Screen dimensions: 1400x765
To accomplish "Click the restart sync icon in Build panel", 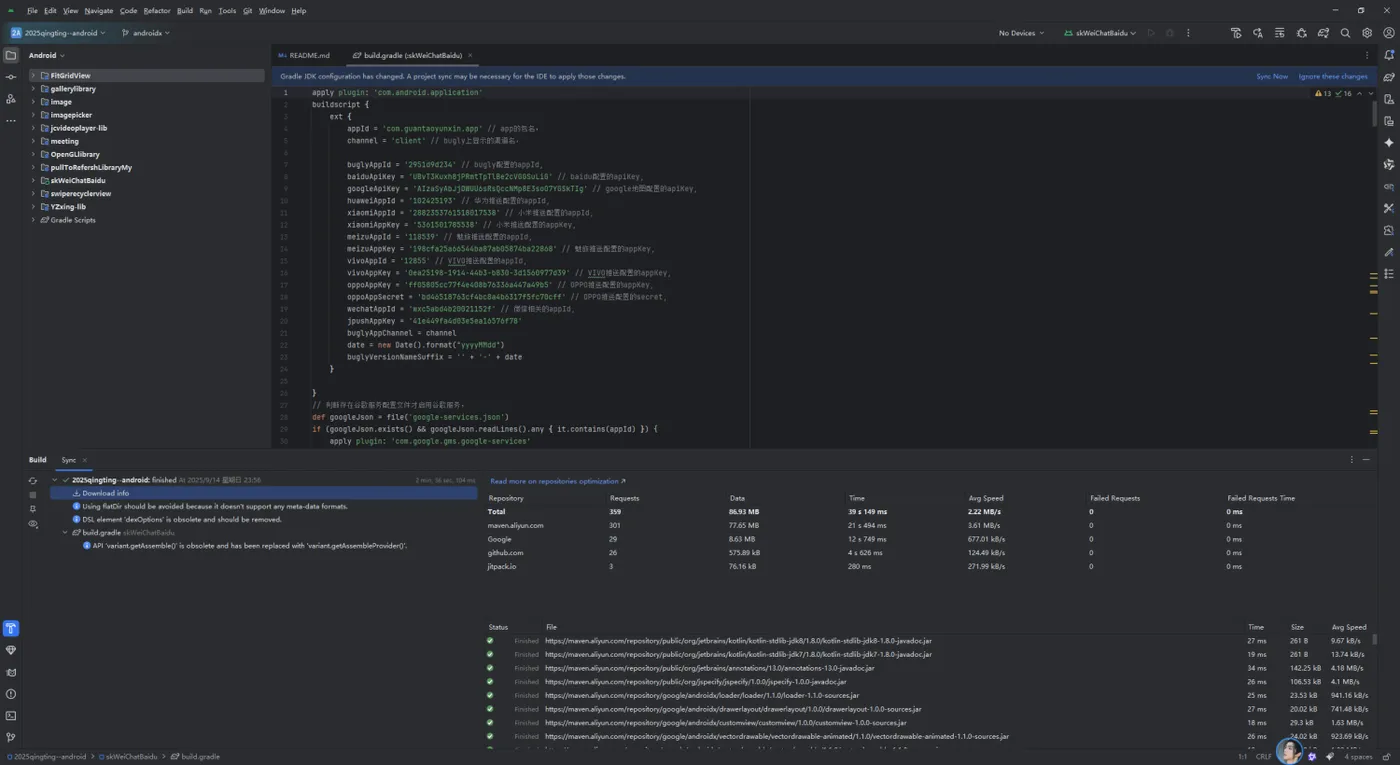I will tap(33, 481).
